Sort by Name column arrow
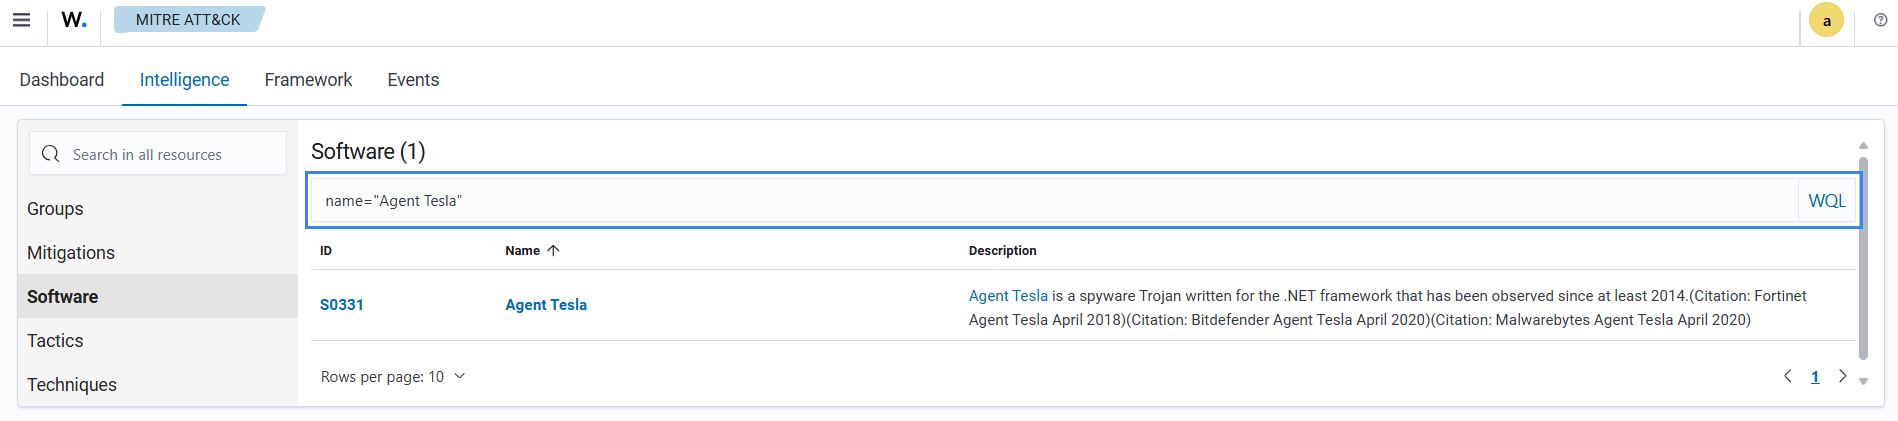 (553, 251)
